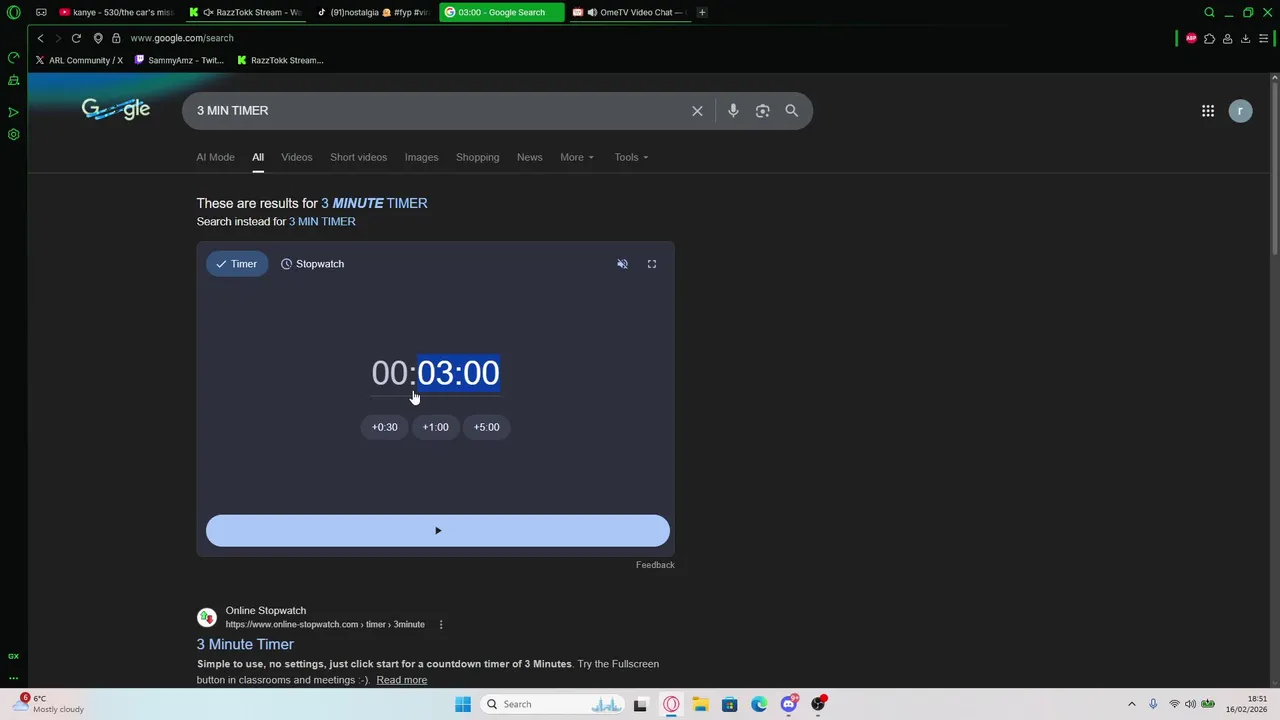Open File Explorer from the taskbar
Screen dimensions: 1280x720
pyautogui.click(x=700, y=704)
